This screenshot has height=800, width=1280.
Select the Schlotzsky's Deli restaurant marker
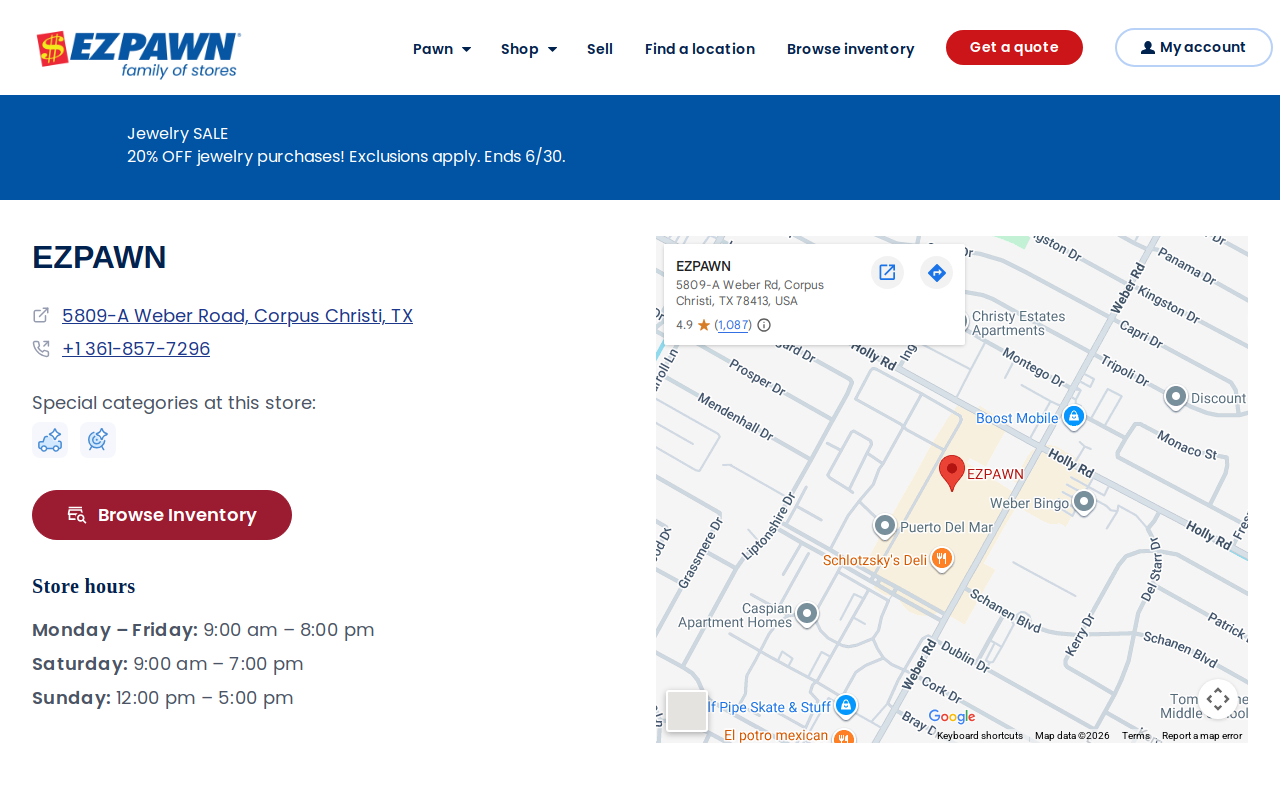point(941,559)
